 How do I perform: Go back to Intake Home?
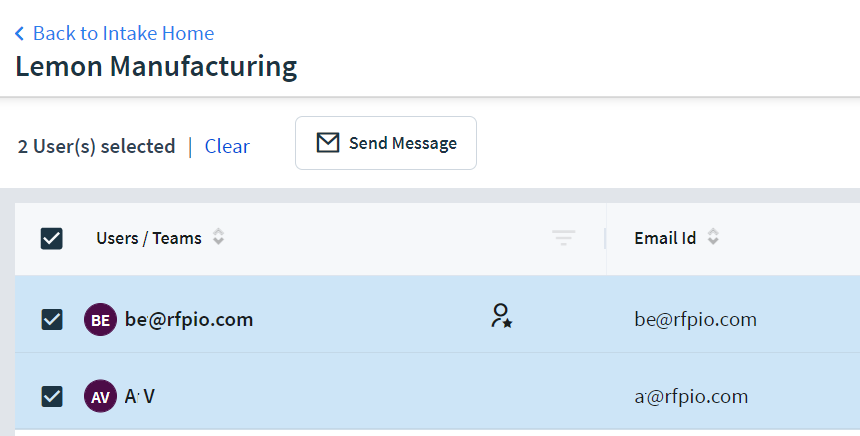(123, 33)
